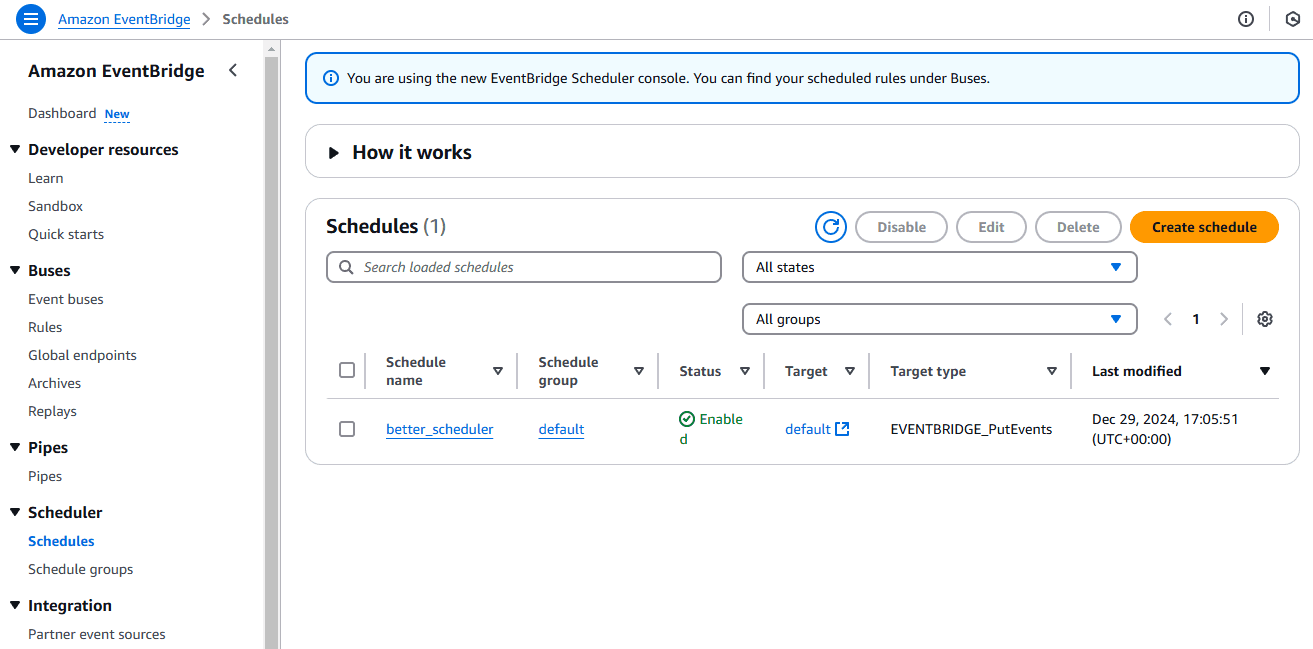Check the better_scheduler row checkbox
1313x649 pixels.
click(347, 429)
